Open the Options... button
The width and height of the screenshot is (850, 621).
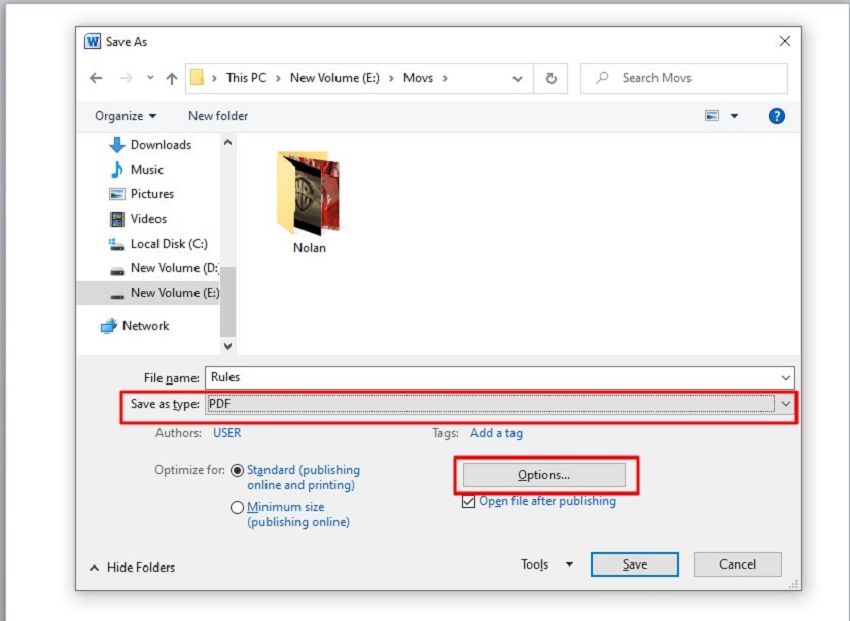coord(544,475)
